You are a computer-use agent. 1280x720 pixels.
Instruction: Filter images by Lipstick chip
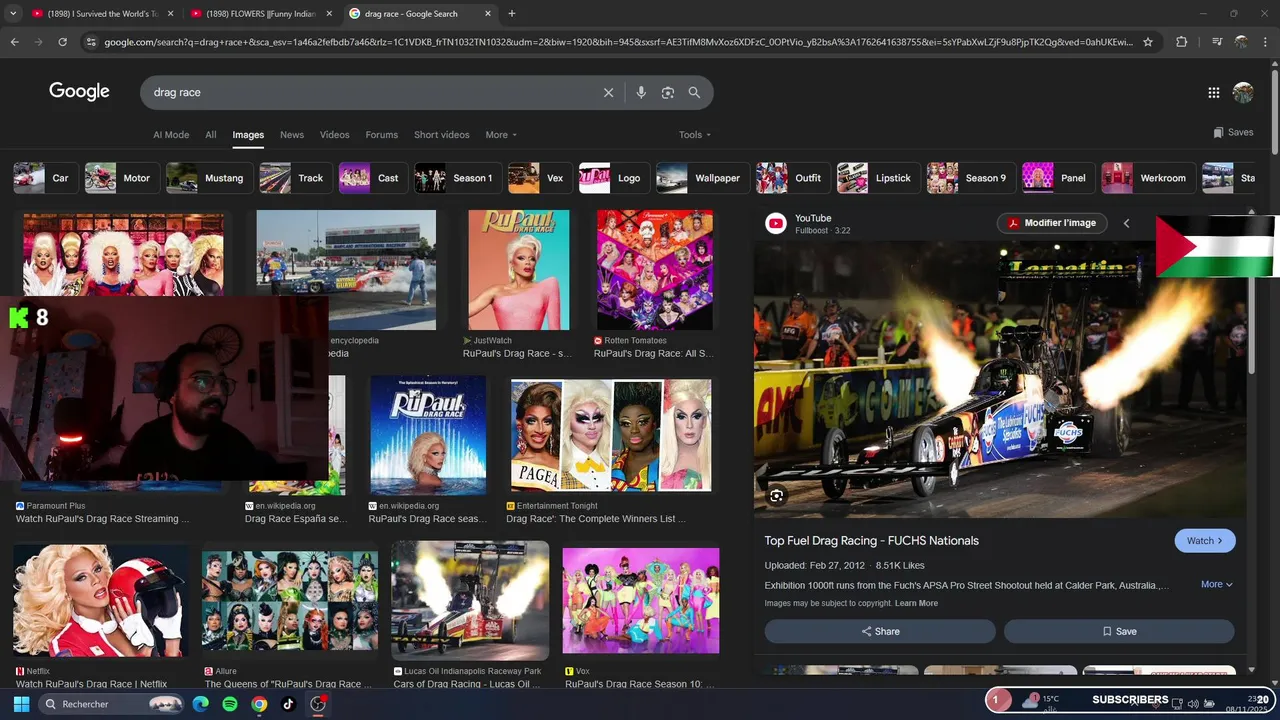click(x=878, y=178)
